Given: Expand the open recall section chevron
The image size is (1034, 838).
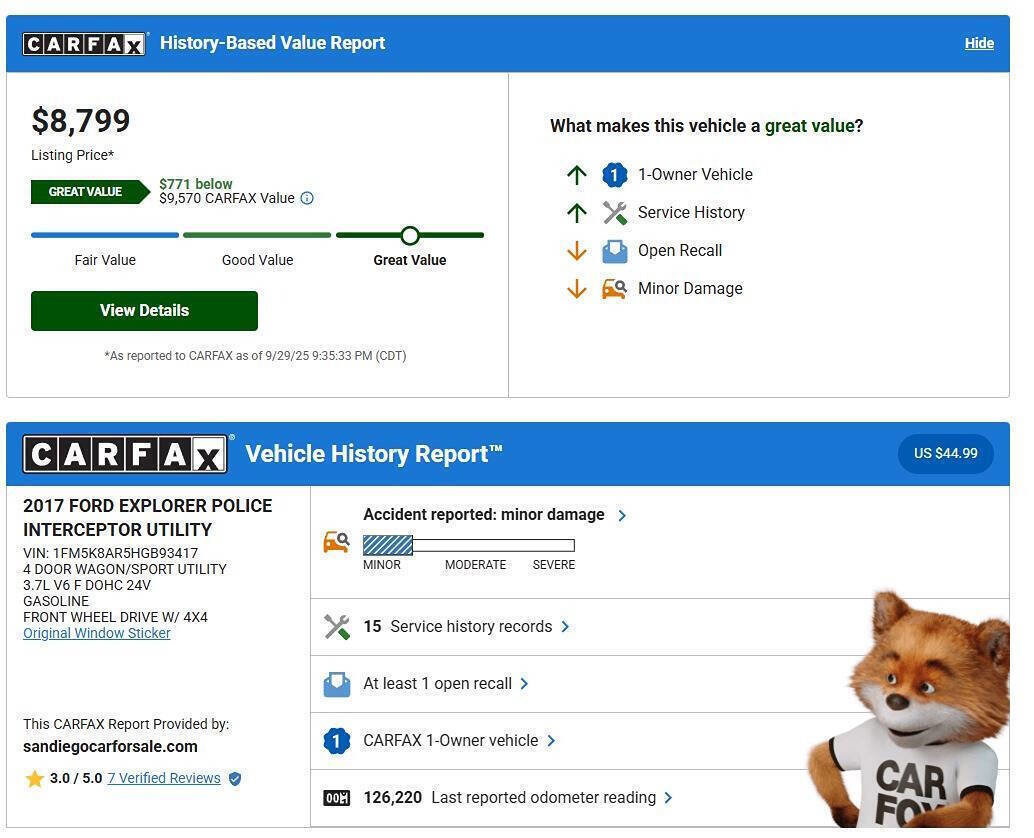Looking at the screenshot, I should (x=524, y=684).
